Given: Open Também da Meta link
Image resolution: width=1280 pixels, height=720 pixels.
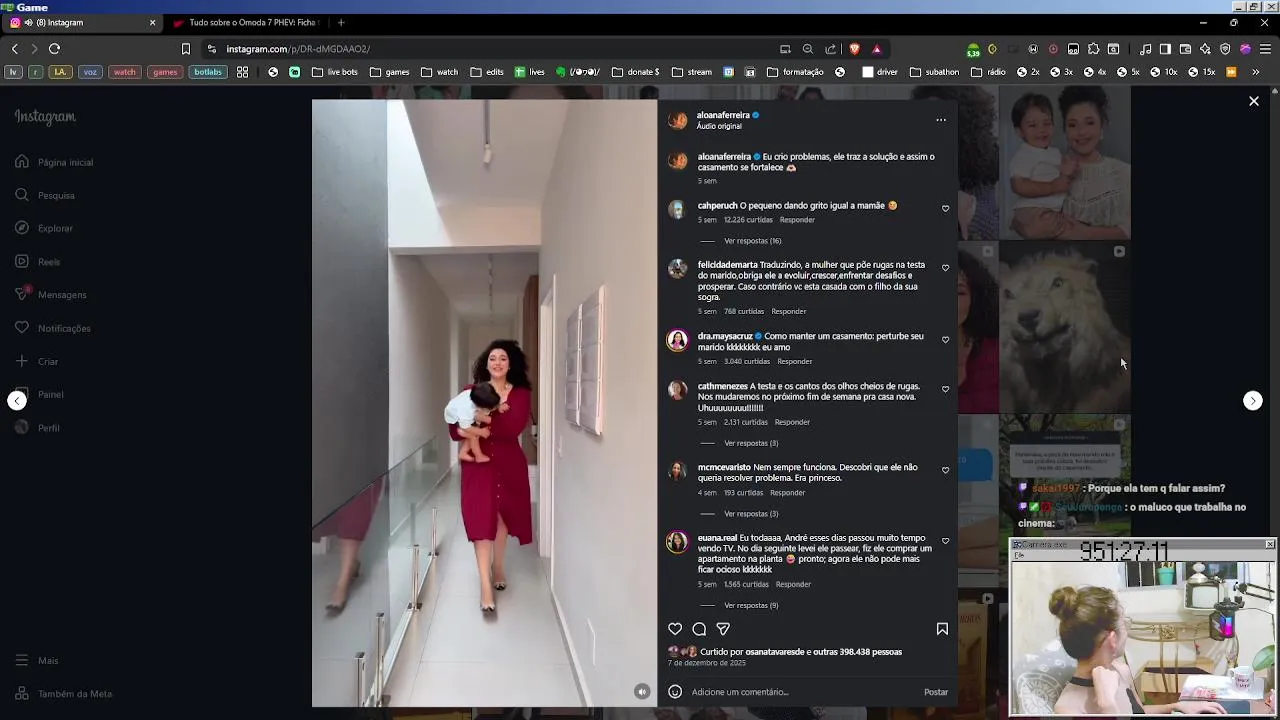Looking at the screenshot, I should [64, 694].
